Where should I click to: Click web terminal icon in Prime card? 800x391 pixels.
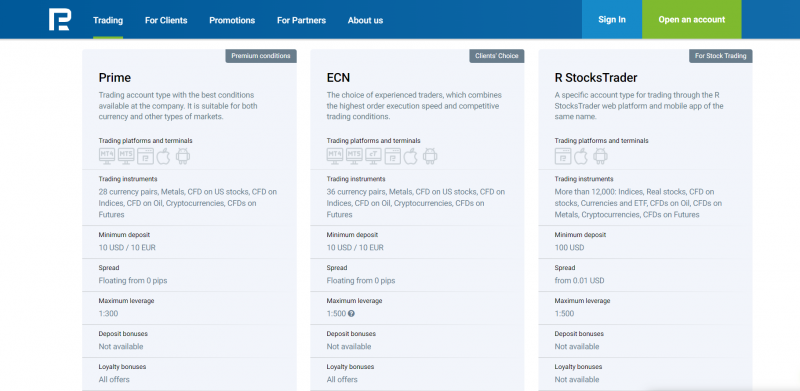point(145,156)
